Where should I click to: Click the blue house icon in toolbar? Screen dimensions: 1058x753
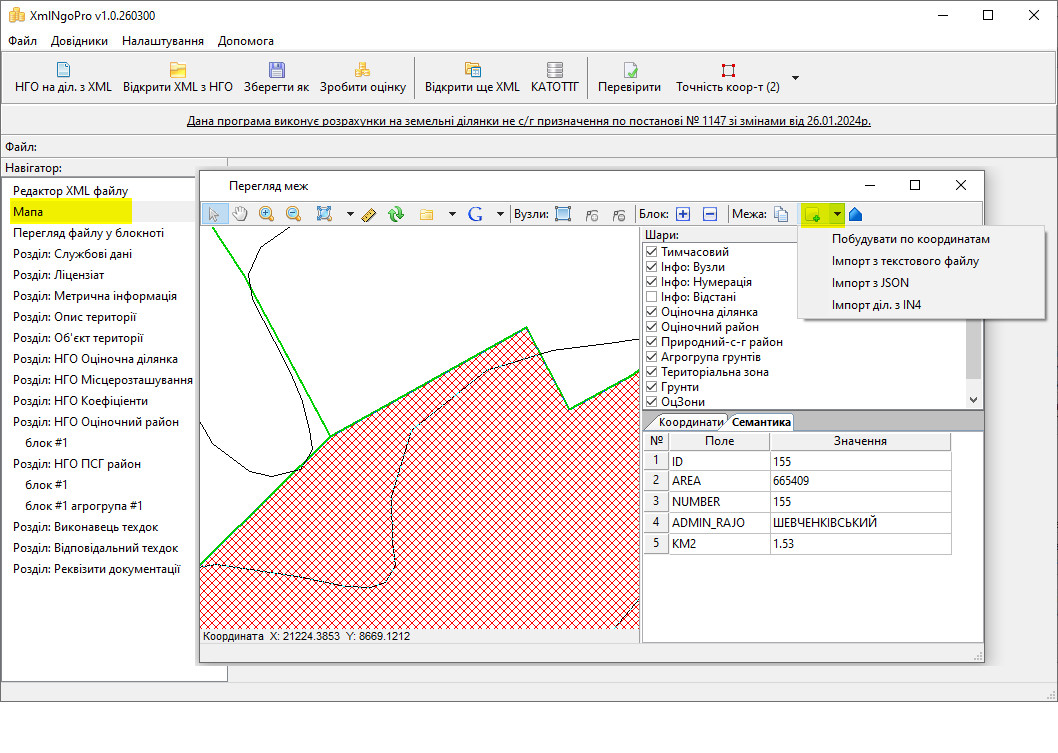coord(855,214)
